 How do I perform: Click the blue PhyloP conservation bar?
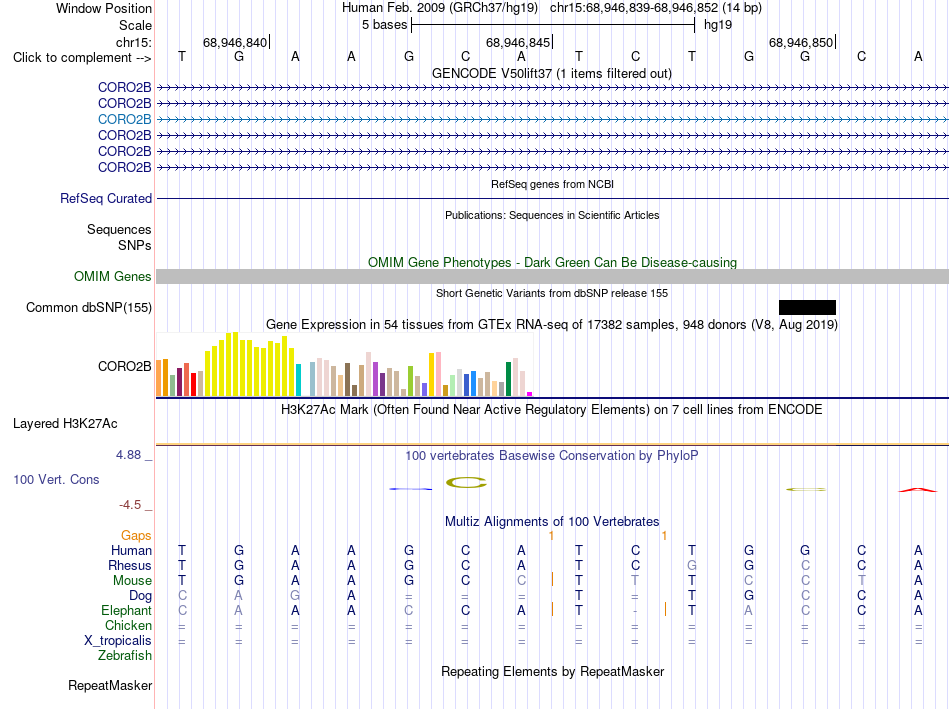click(411, 488)
